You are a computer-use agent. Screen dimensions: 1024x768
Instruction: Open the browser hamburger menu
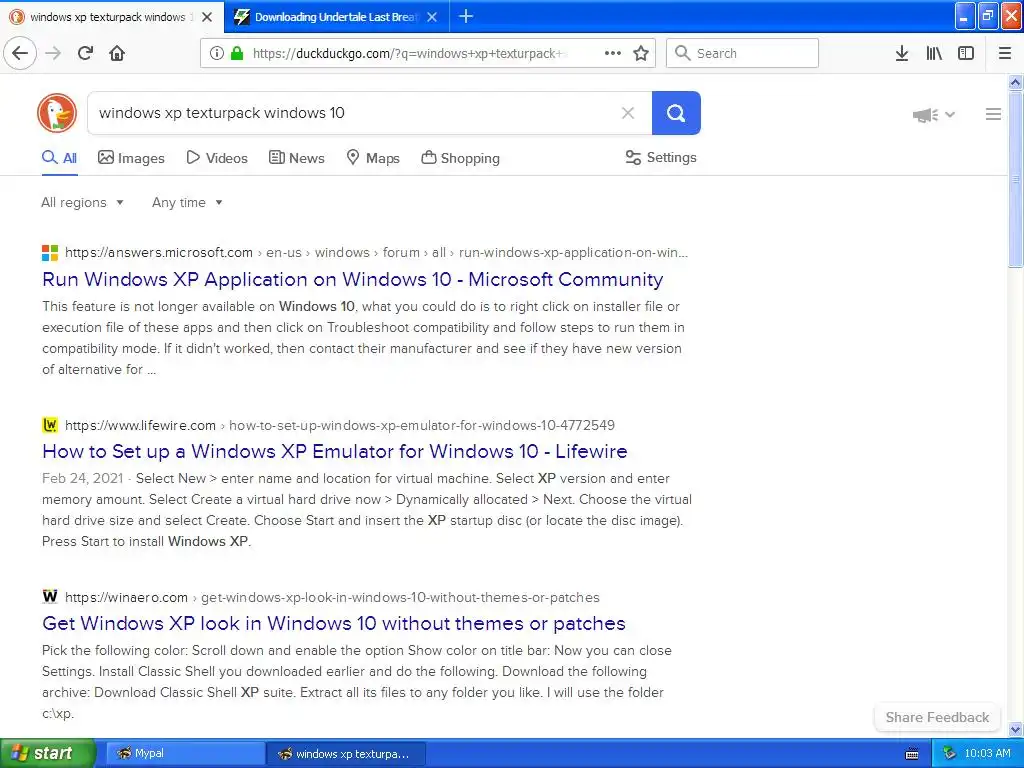click(x=1005, y=53)
